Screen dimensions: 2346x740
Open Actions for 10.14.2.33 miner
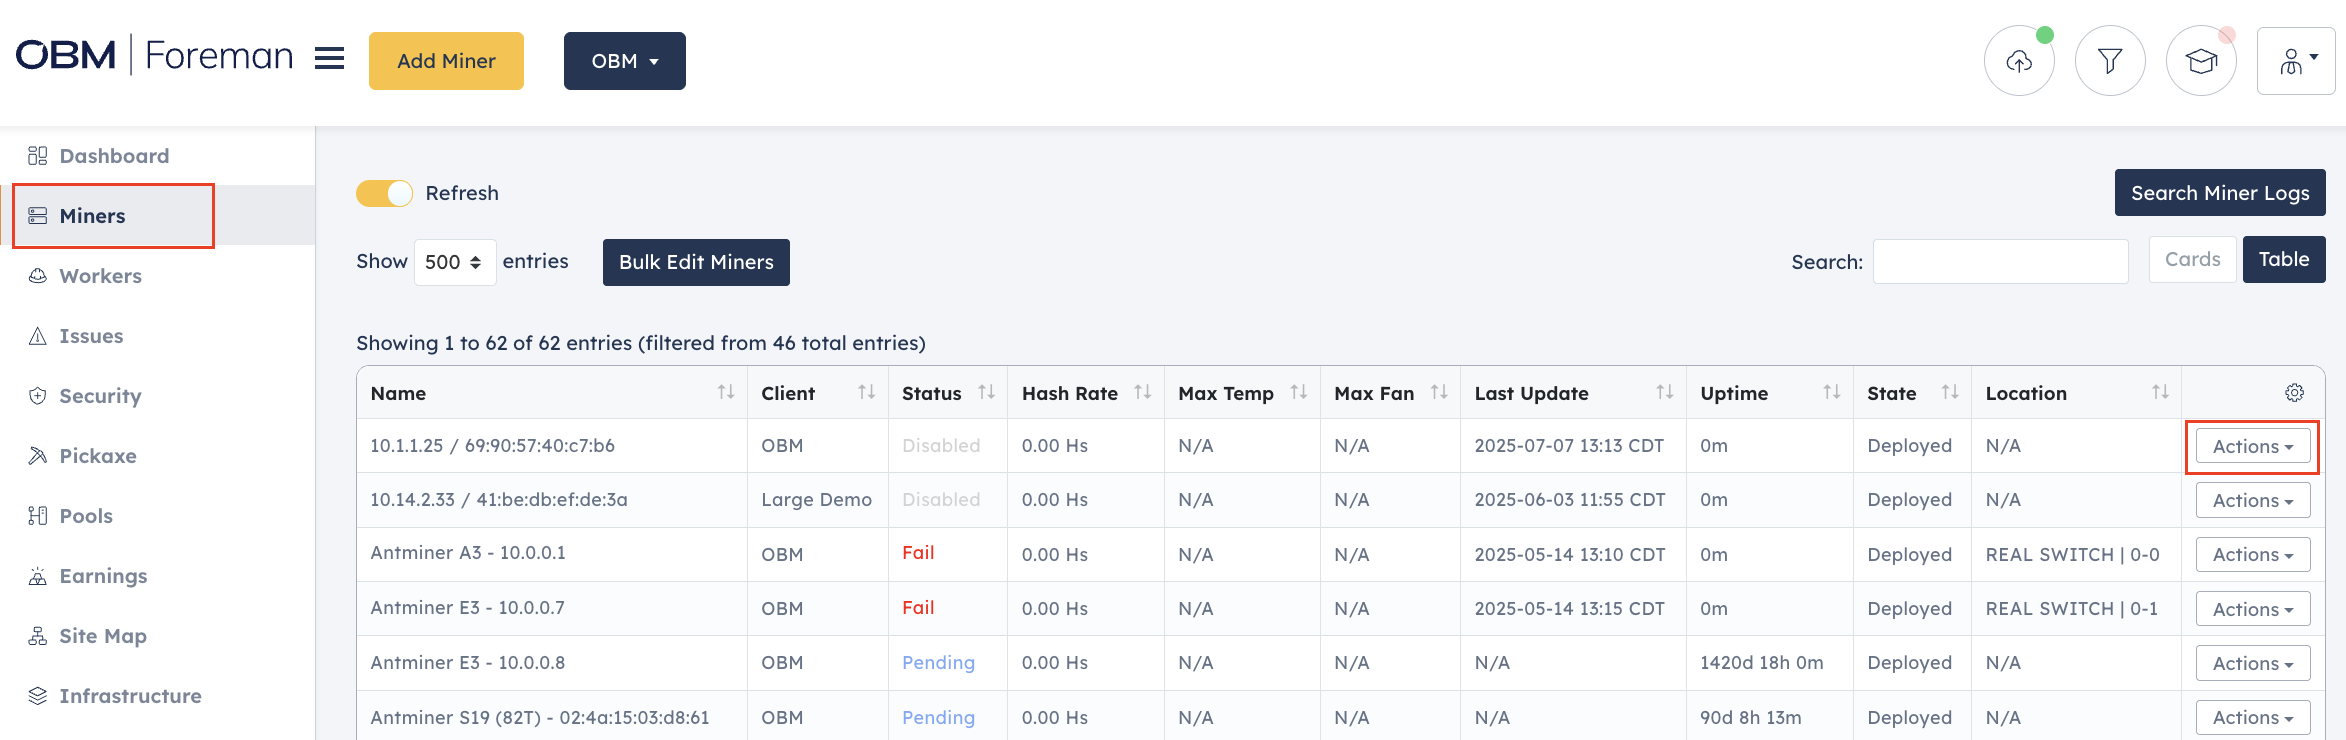click(x=2253, y=500)
